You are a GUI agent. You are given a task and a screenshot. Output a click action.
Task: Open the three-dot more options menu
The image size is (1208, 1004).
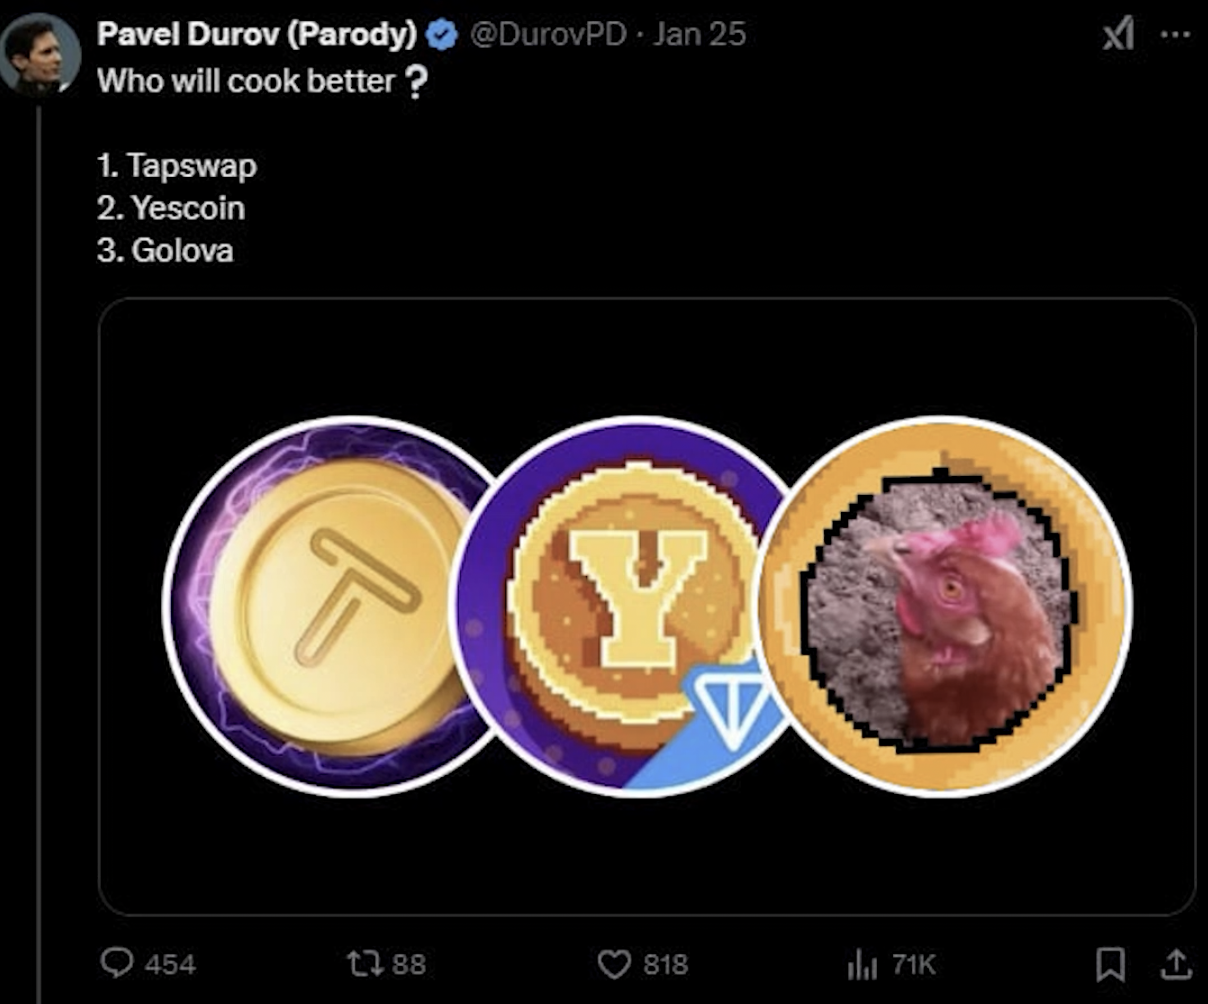tap(1175, 34)
